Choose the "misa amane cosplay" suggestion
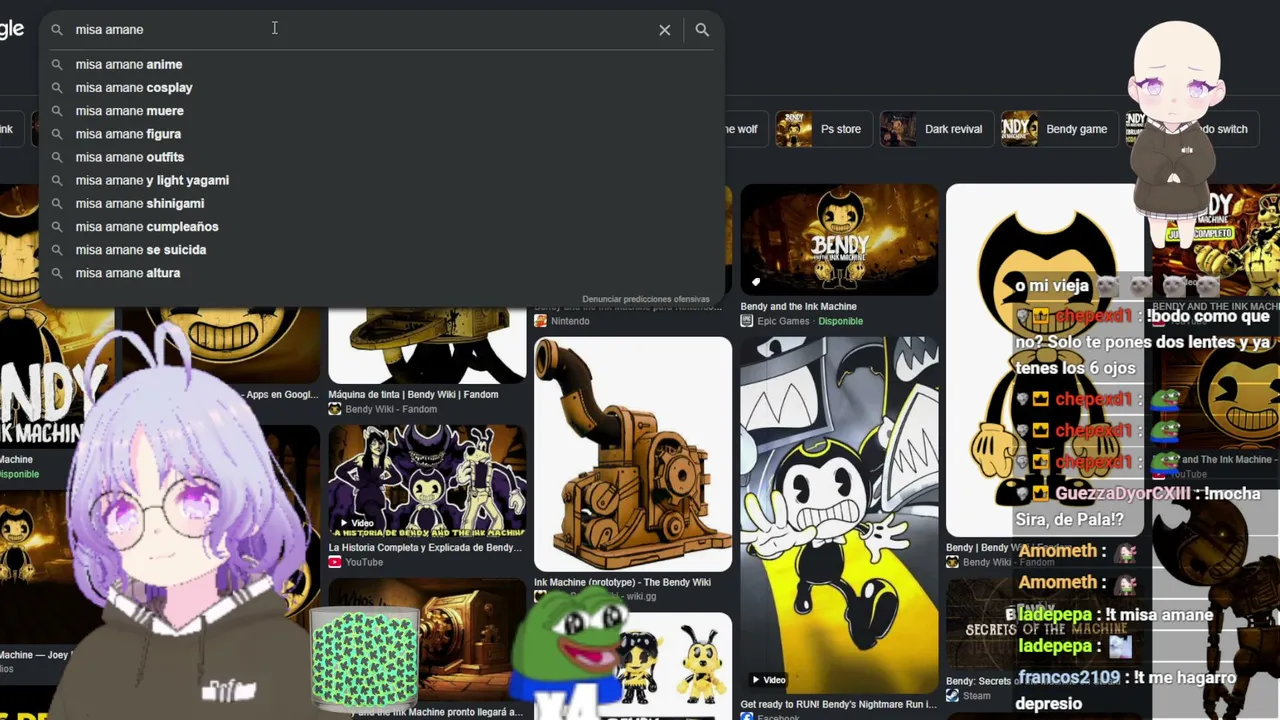This screenshot has height=720, width=1280. tap(380, 88)
